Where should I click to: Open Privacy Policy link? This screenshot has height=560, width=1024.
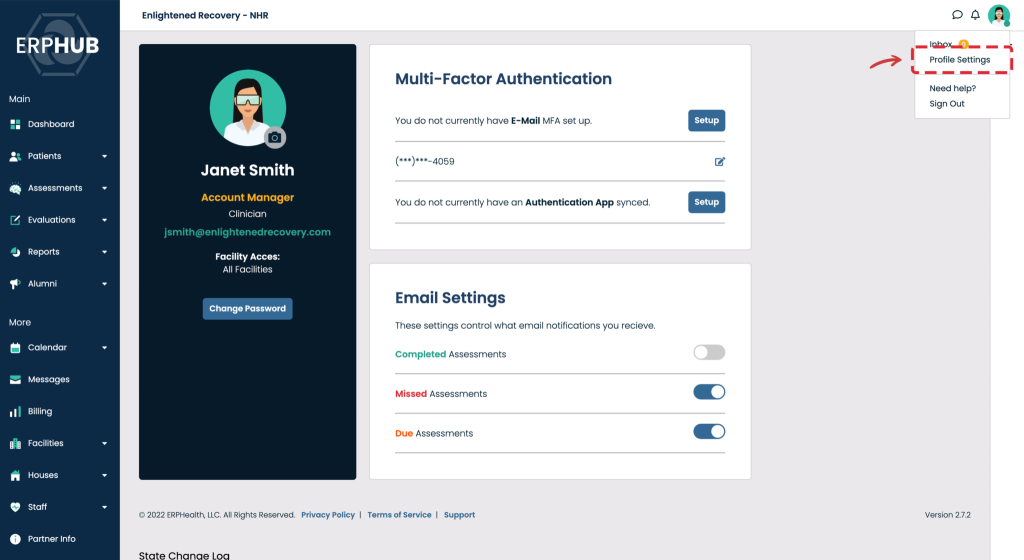[x=328, y=515]
